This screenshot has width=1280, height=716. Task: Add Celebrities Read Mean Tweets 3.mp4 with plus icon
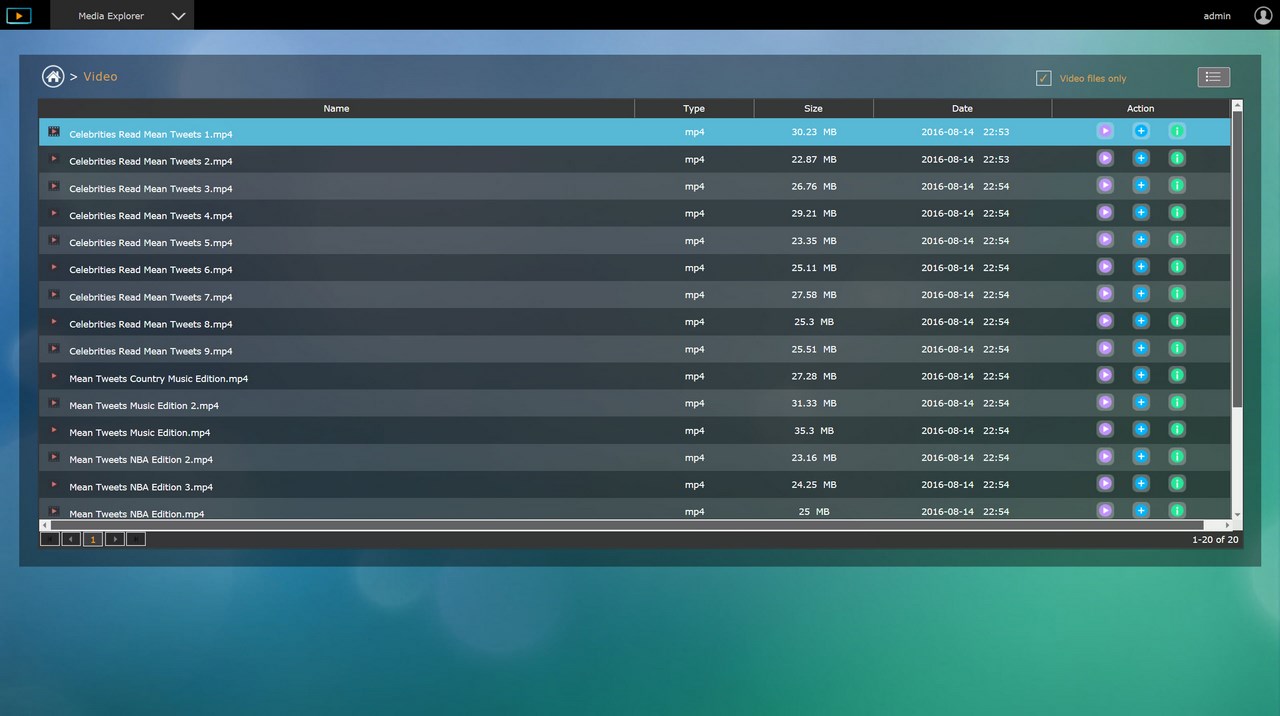point(1141,185)
